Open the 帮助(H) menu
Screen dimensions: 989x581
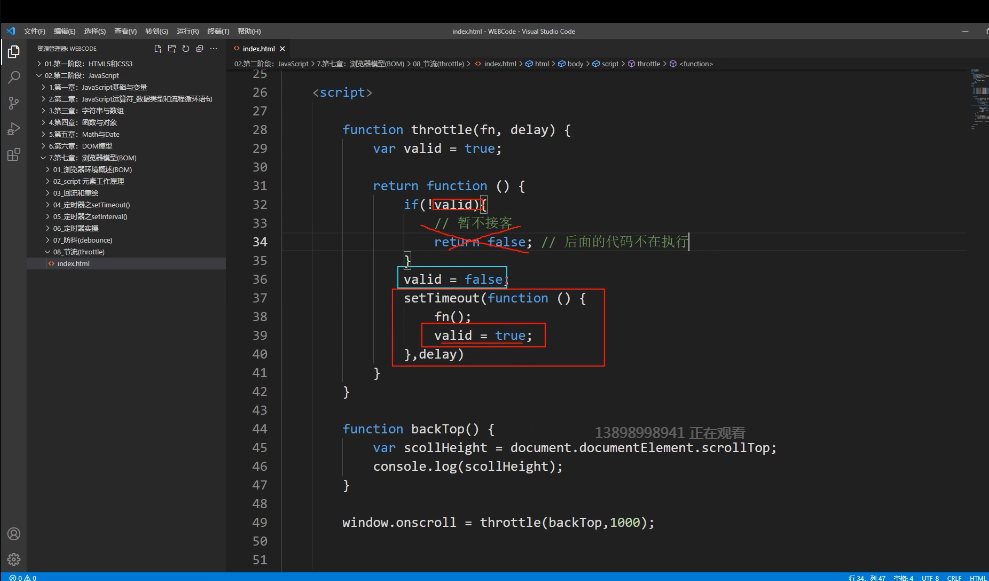point(249,31)
